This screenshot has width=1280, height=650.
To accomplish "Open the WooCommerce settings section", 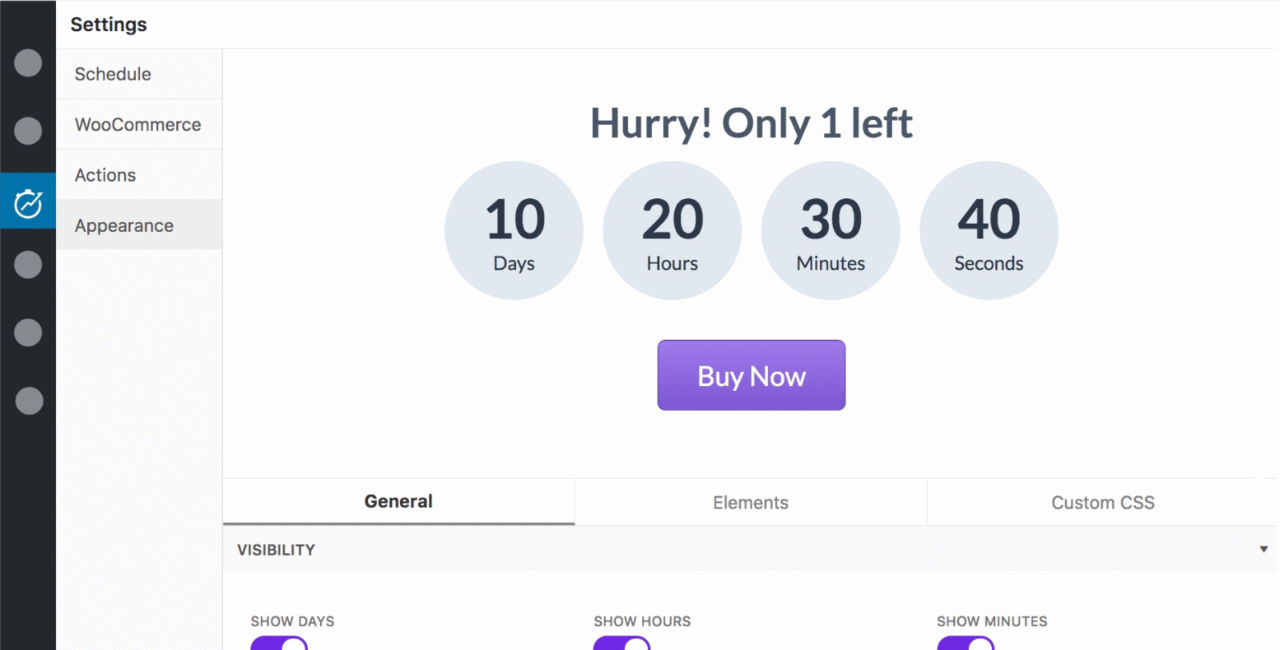I will [138, 125].
